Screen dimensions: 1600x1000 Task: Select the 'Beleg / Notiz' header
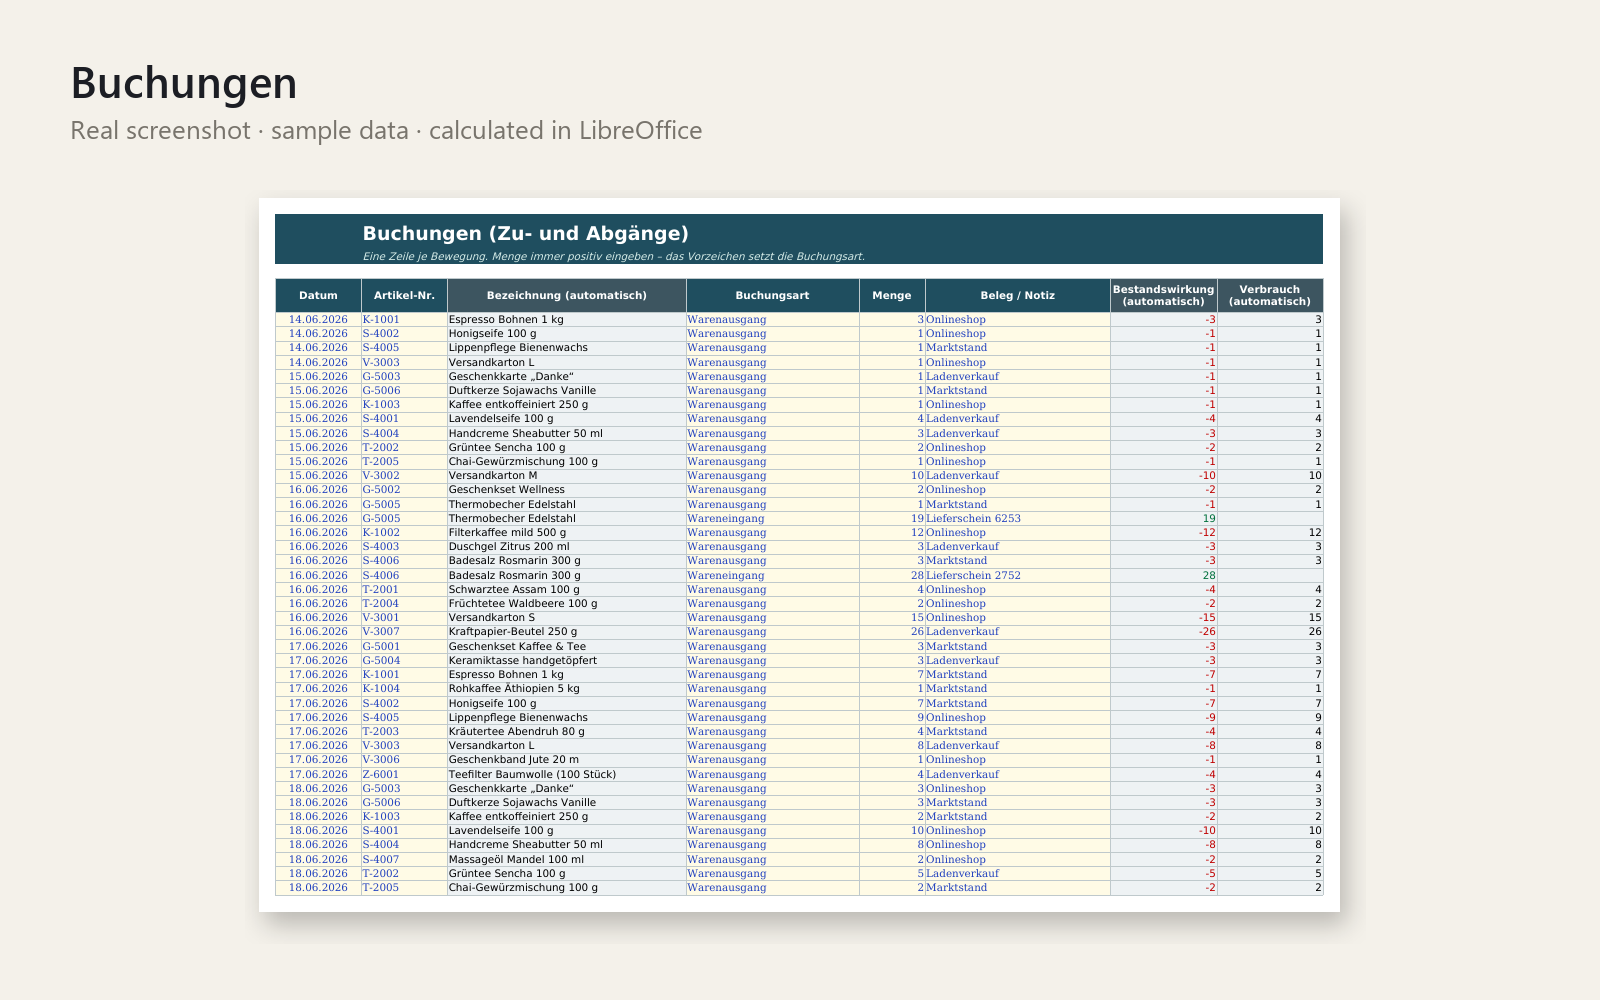(x=1017, y=295)
